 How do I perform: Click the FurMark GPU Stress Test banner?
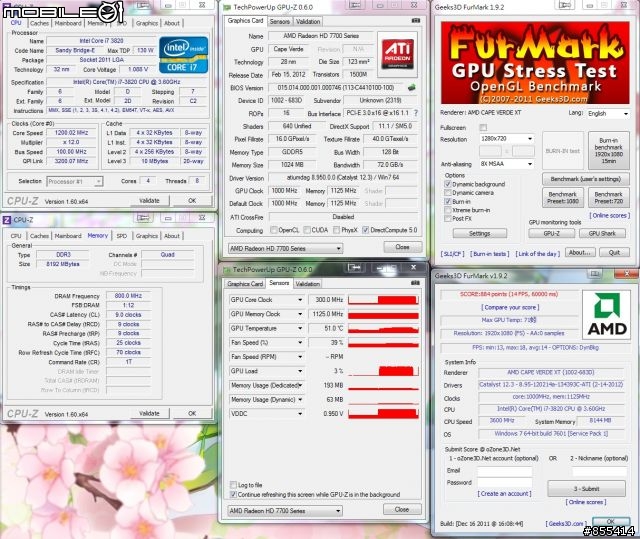click(x=535, y=63)
